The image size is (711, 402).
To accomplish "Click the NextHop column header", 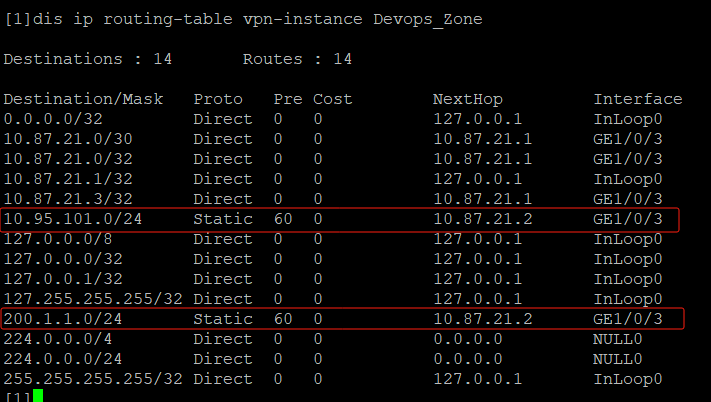I will click(467, 99).
